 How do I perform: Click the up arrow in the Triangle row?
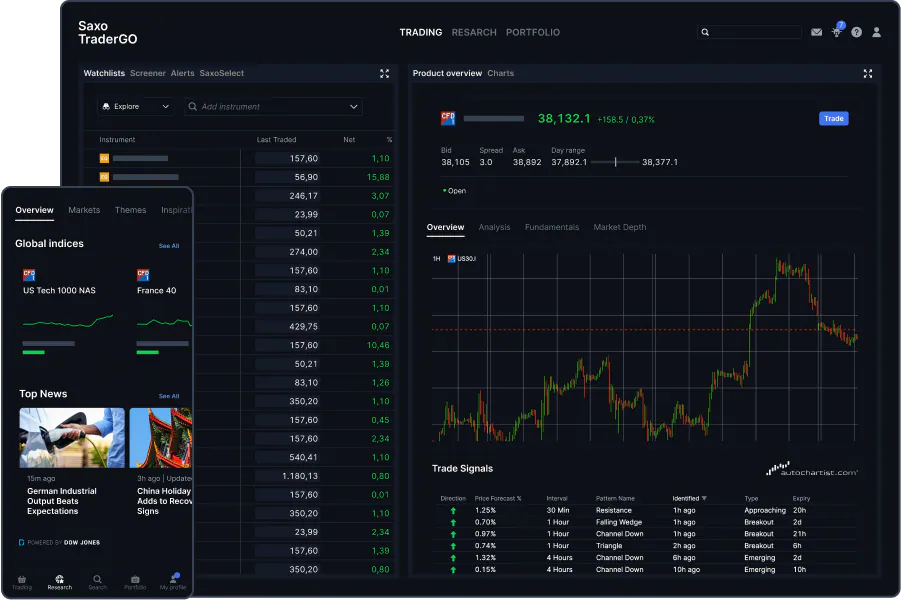click(453, 546)
